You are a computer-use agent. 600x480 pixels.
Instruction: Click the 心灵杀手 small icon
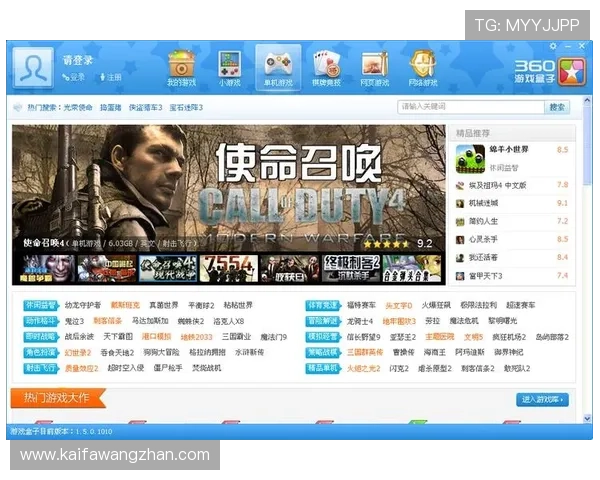[460, 240]
